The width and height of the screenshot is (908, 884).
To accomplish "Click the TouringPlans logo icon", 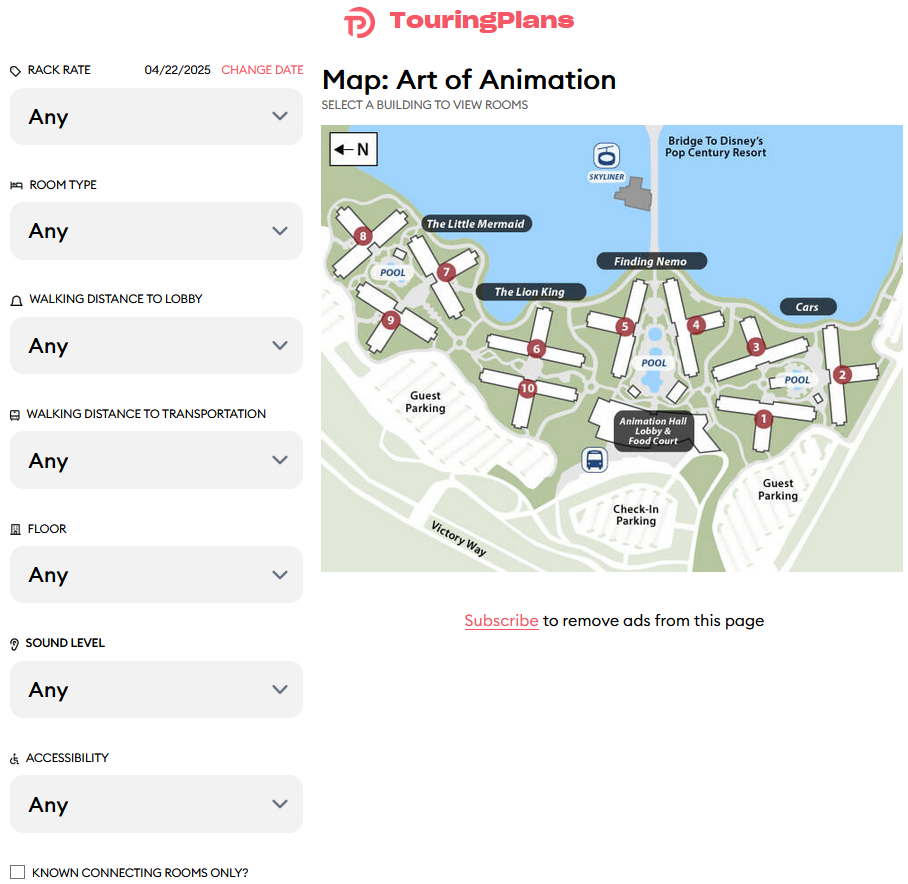I will pyautogui.click(x=360, y=22).
